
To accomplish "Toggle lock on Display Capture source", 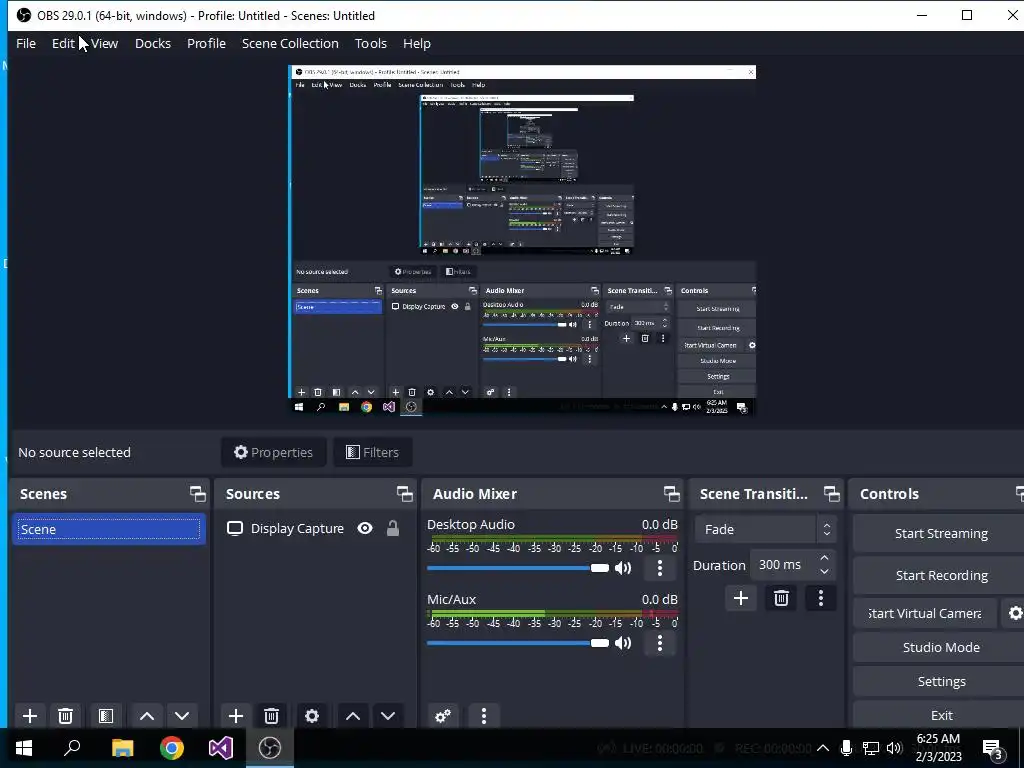I will pyautogui.click(x=392, y=528).
